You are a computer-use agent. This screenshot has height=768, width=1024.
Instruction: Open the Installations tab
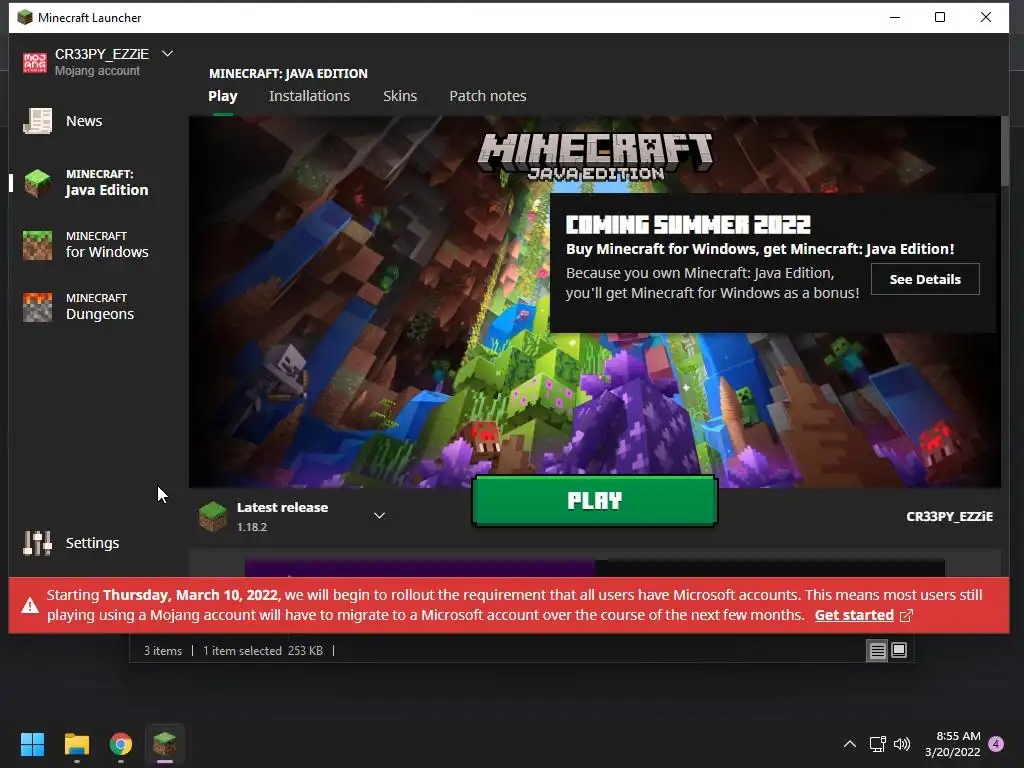tap(310, 96)
